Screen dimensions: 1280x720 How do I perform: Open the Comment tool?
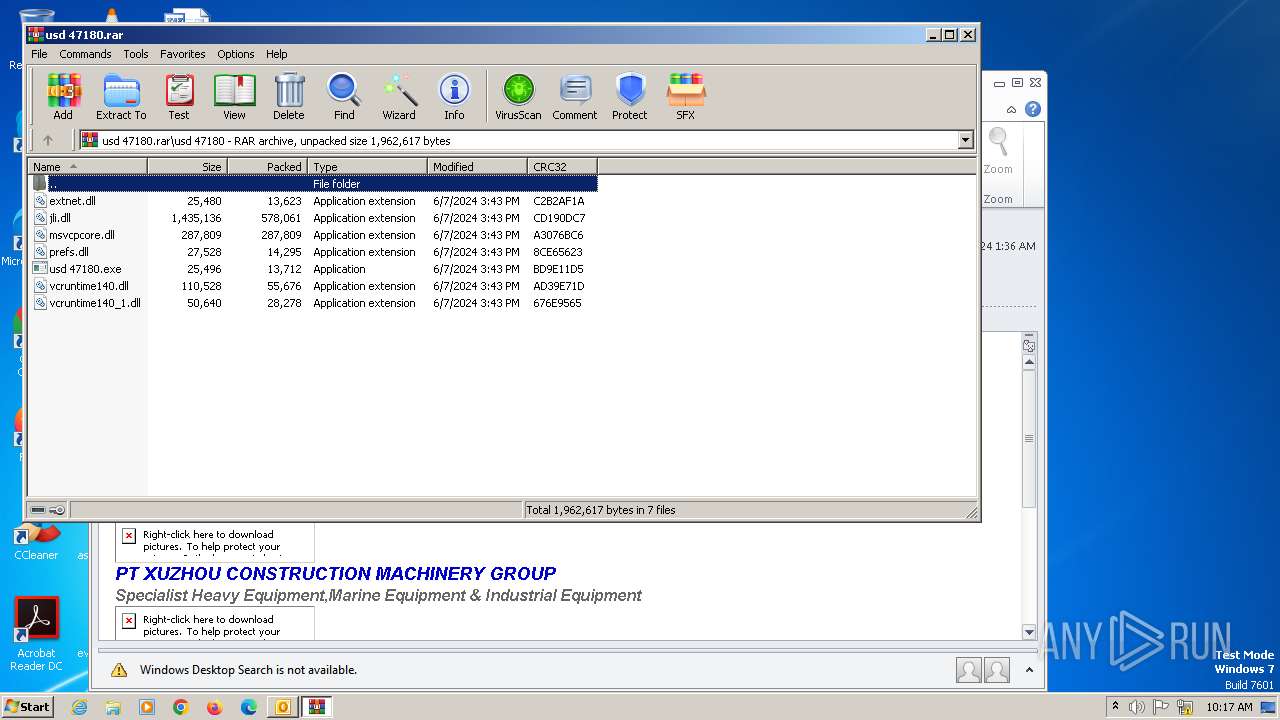pyautogui.click(x=575, y=97)
